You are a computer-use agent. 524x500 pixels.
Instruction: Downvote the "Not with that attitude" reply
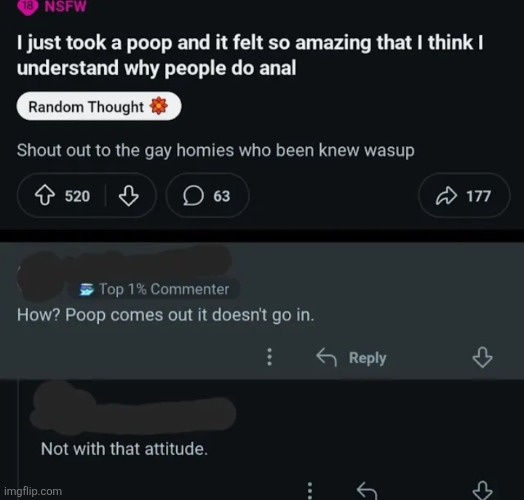[482, 491]
